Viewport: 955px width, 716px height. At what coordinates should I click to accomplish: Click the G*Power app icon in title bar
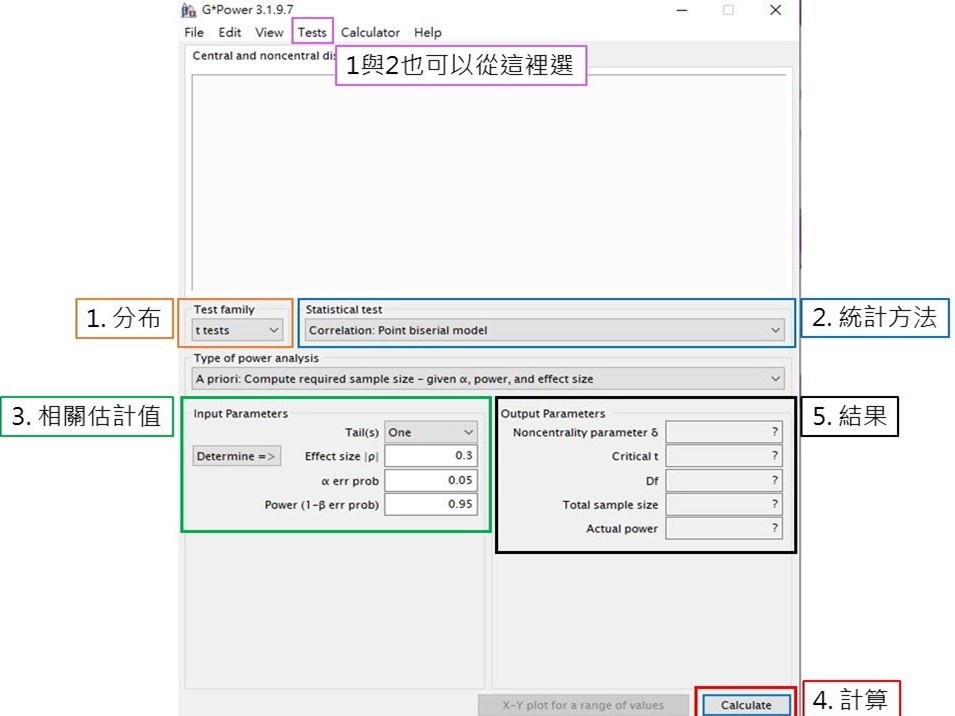tap(189, 10)
